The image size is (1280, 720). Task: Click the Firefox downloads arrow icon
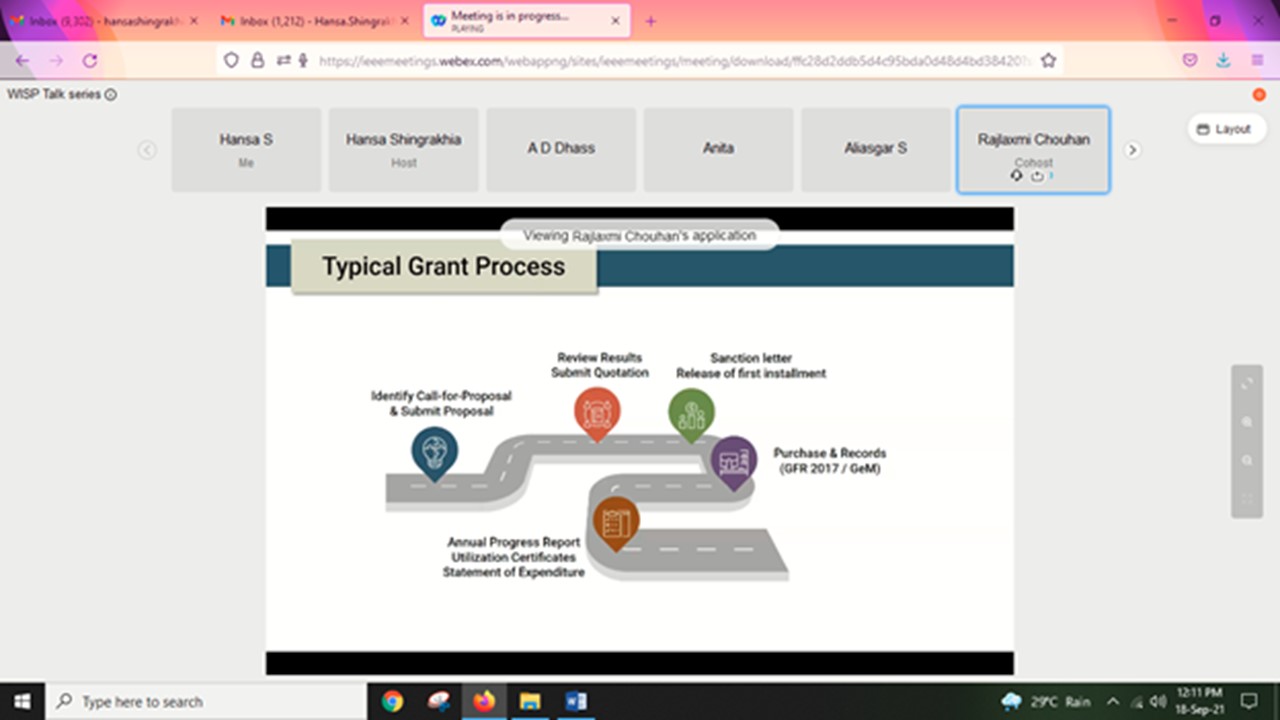click(1223, 60)
